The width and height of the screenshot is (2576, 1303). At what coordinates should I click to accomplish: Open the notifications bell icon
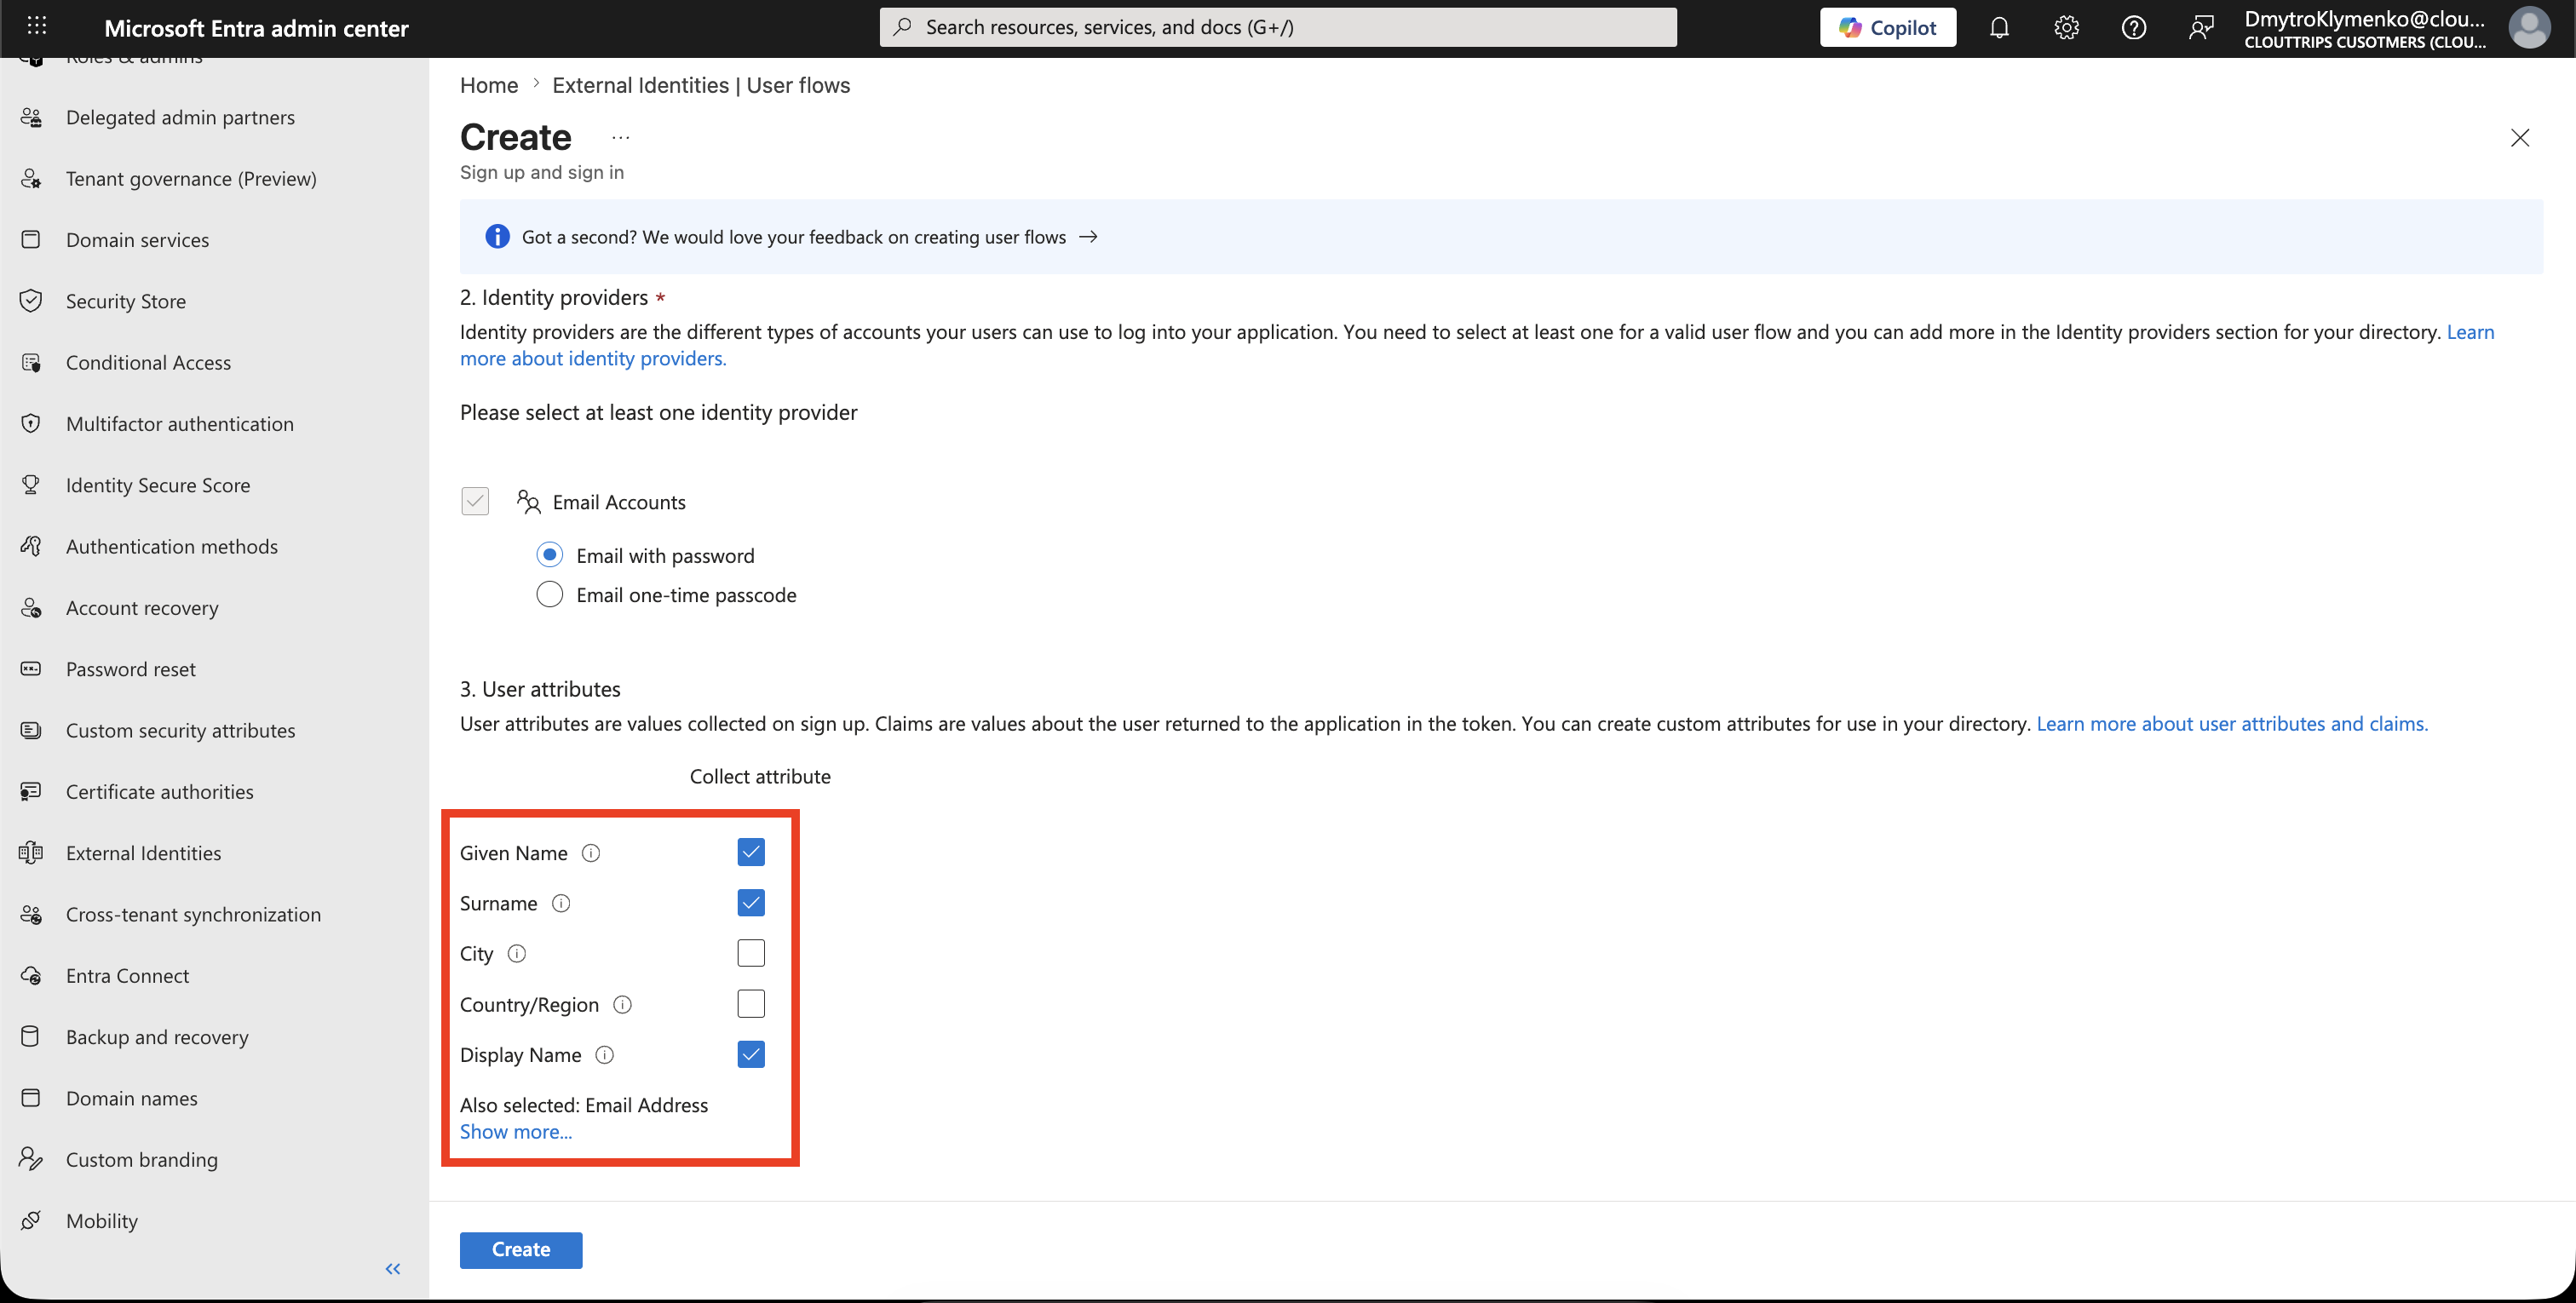(x=1999, y=28)
